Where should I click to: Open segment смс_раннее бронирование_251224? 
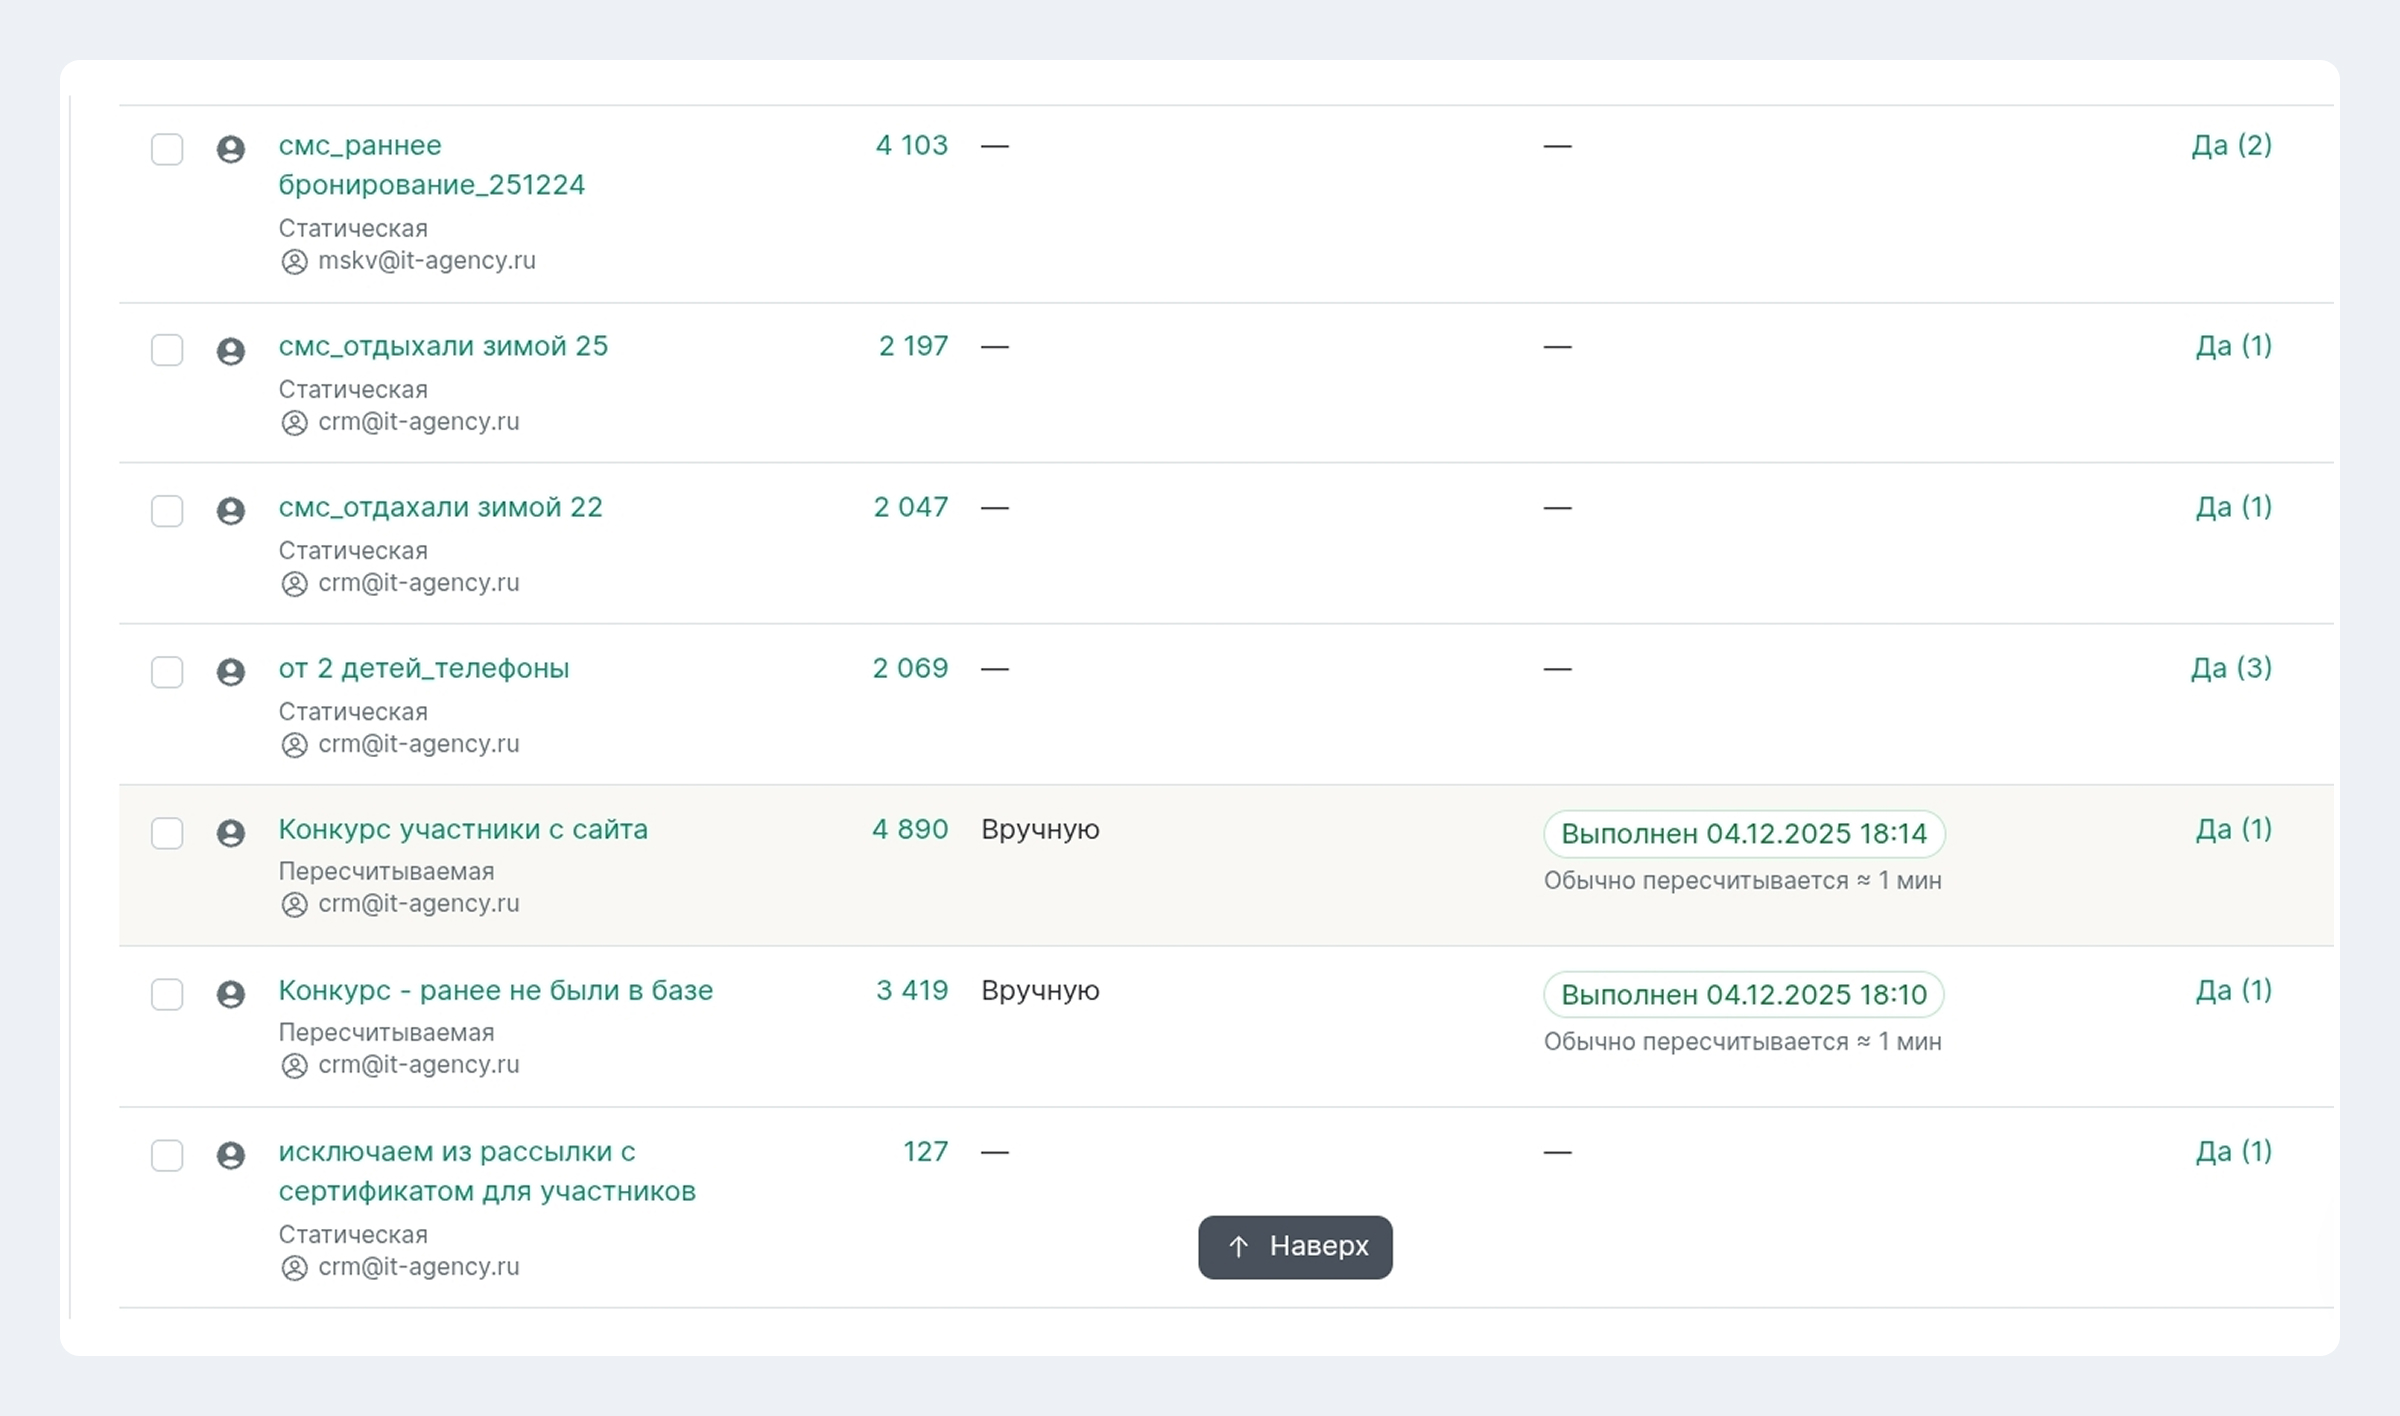click(x=431, y=165)
